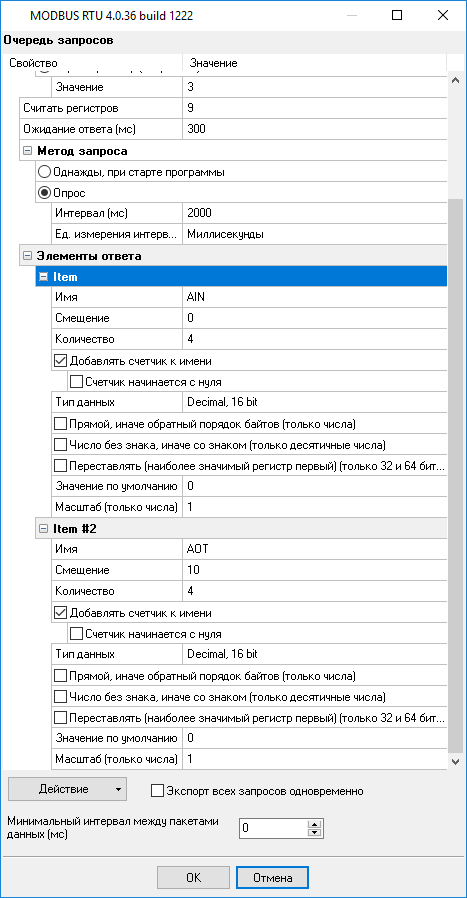Check 'Переставлять' register option for AIN item
467x898 pixels.
coord(60,466)
